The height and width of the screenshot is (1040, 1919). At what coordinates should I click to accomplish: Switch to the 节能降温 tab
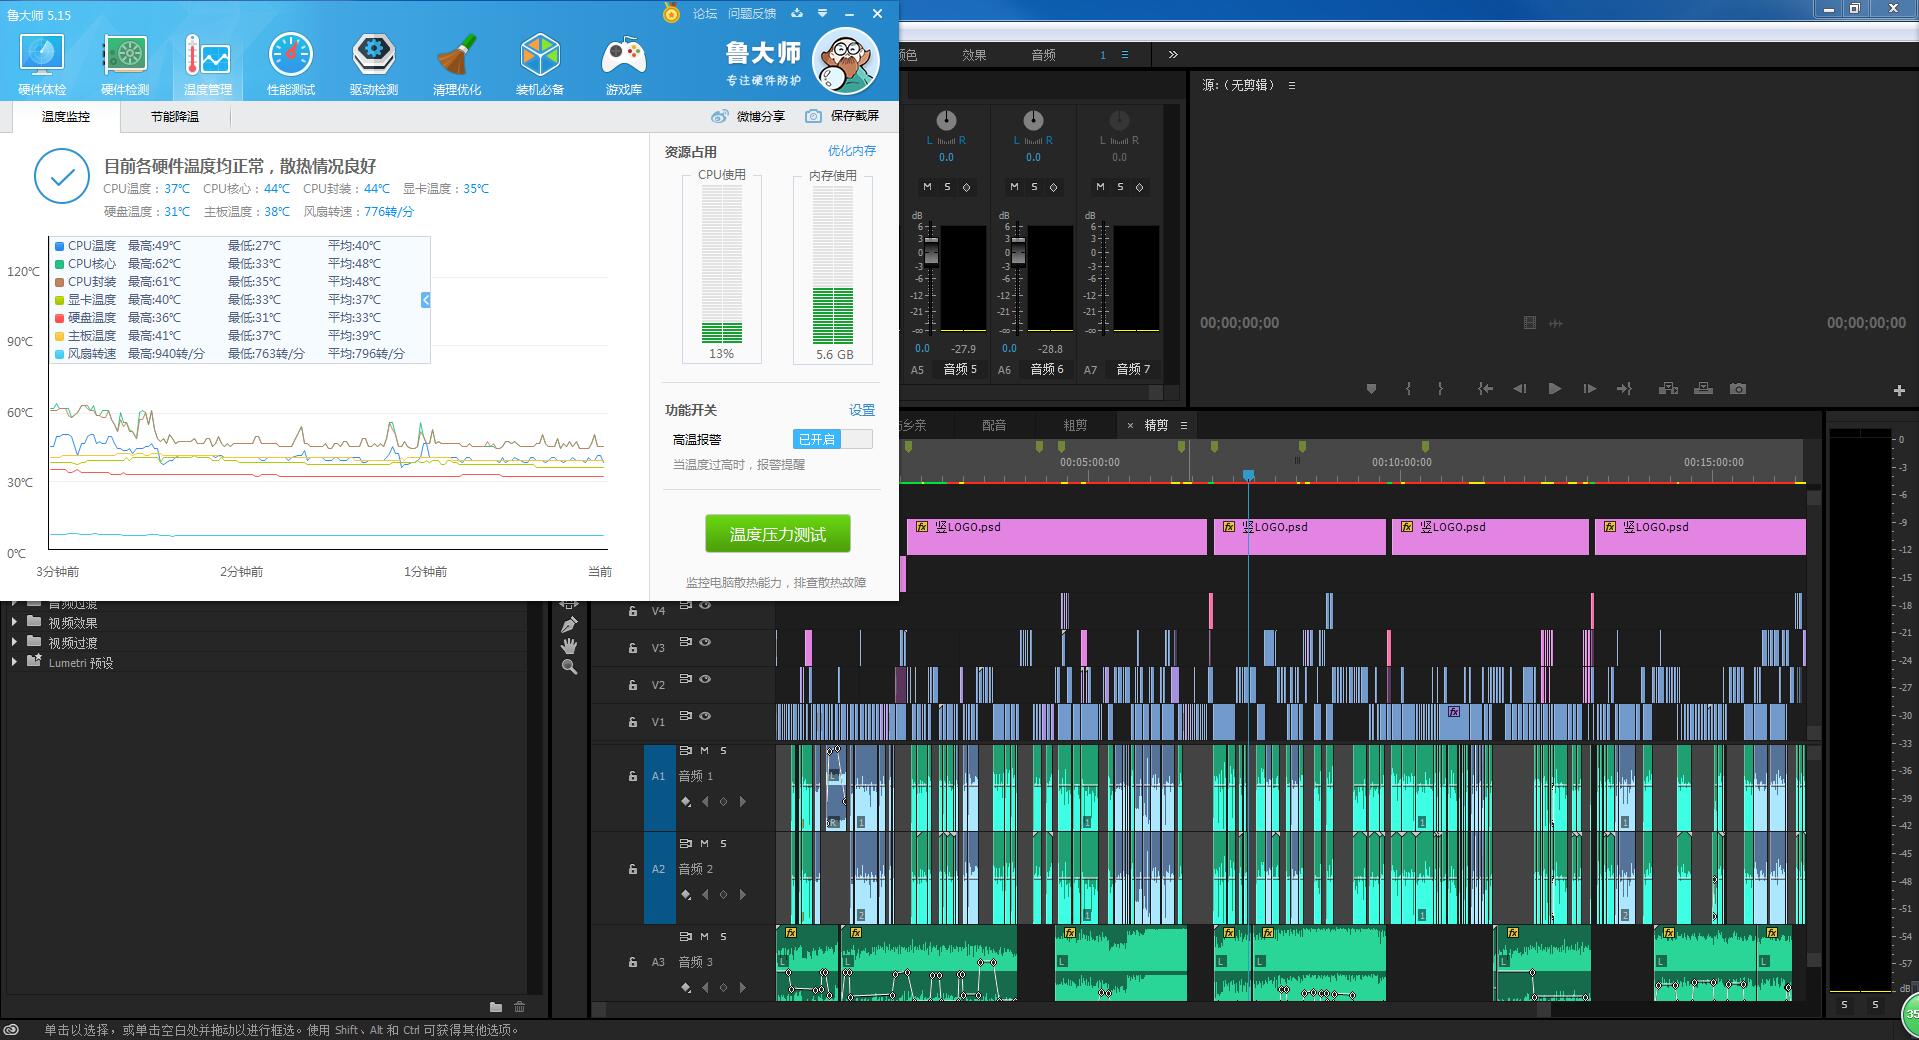[175, 117]
